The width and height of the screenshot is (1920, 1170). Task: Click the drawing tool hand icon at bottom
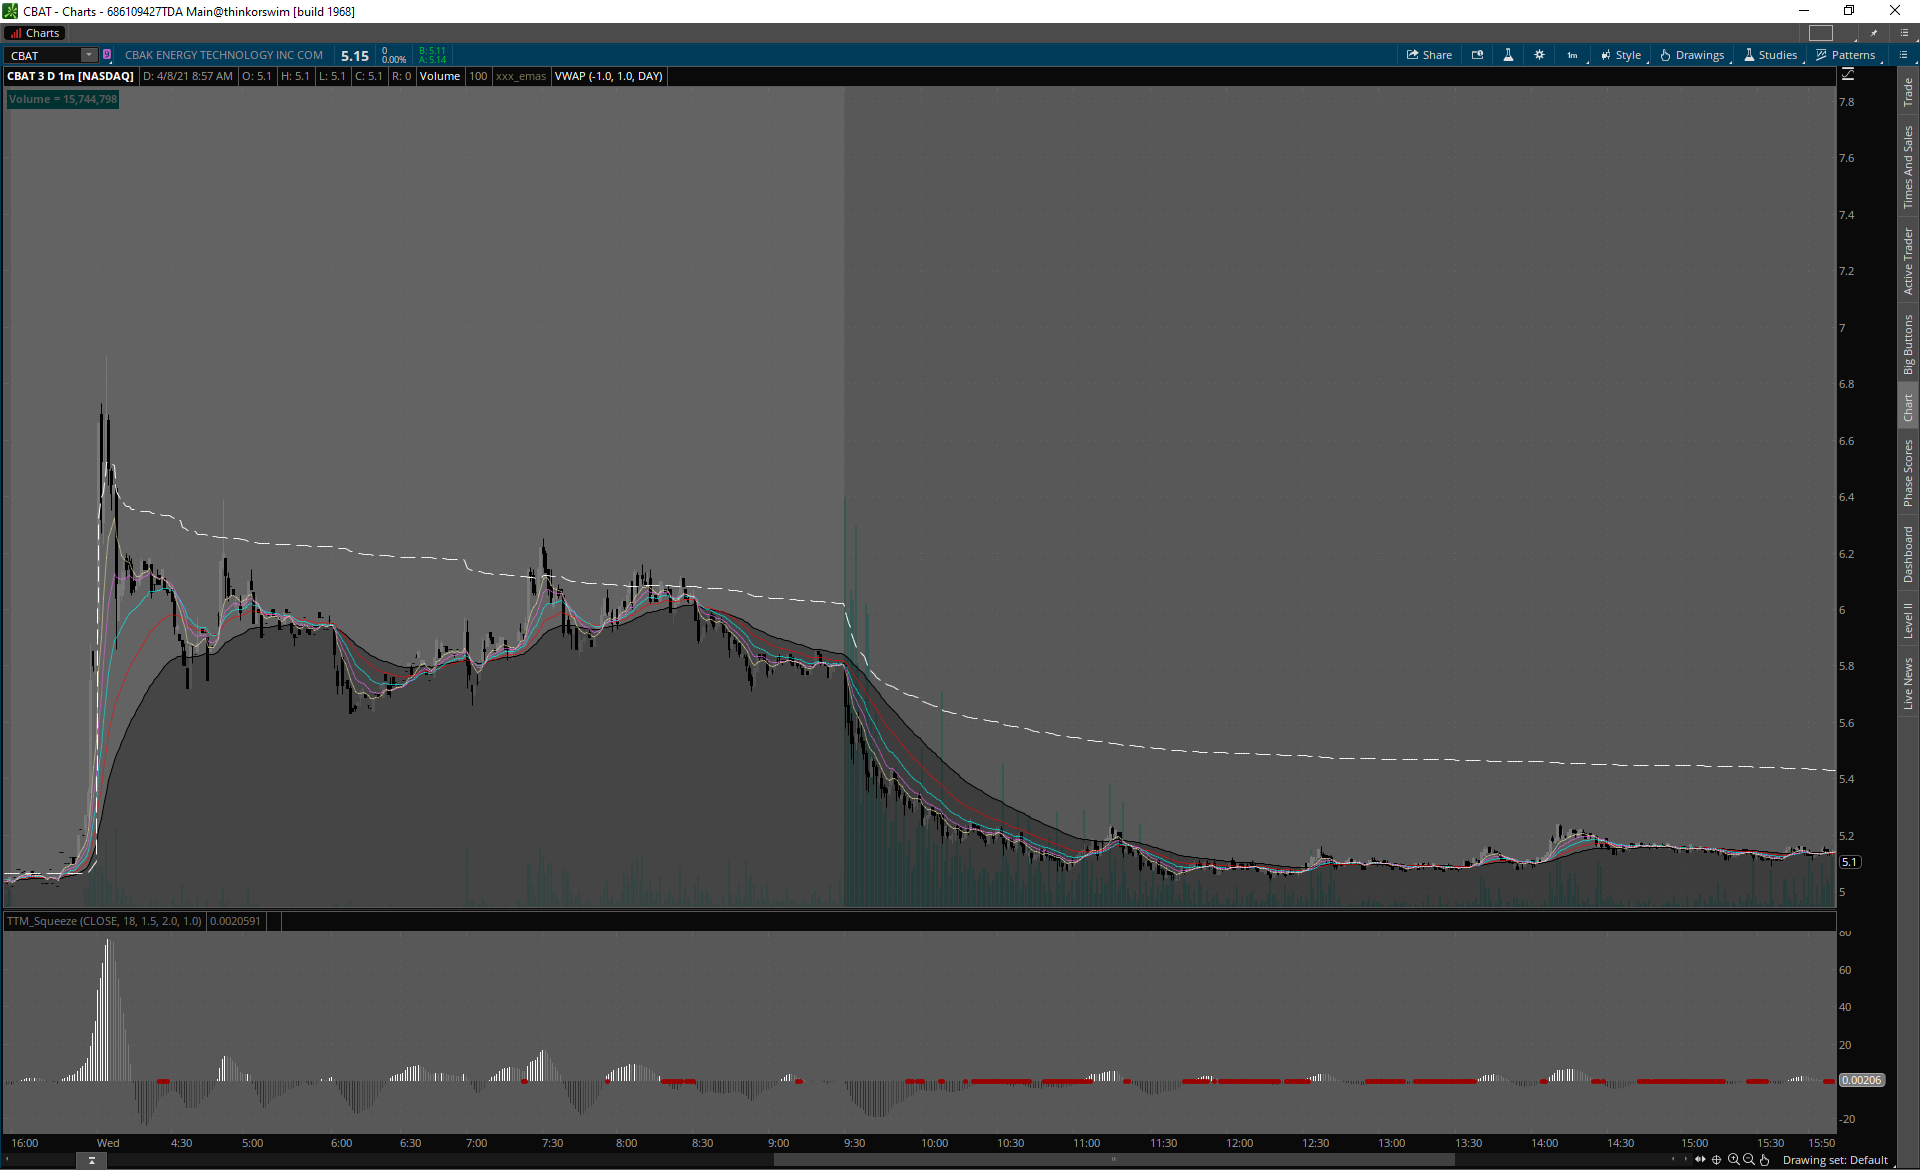coord(1765,1160)
